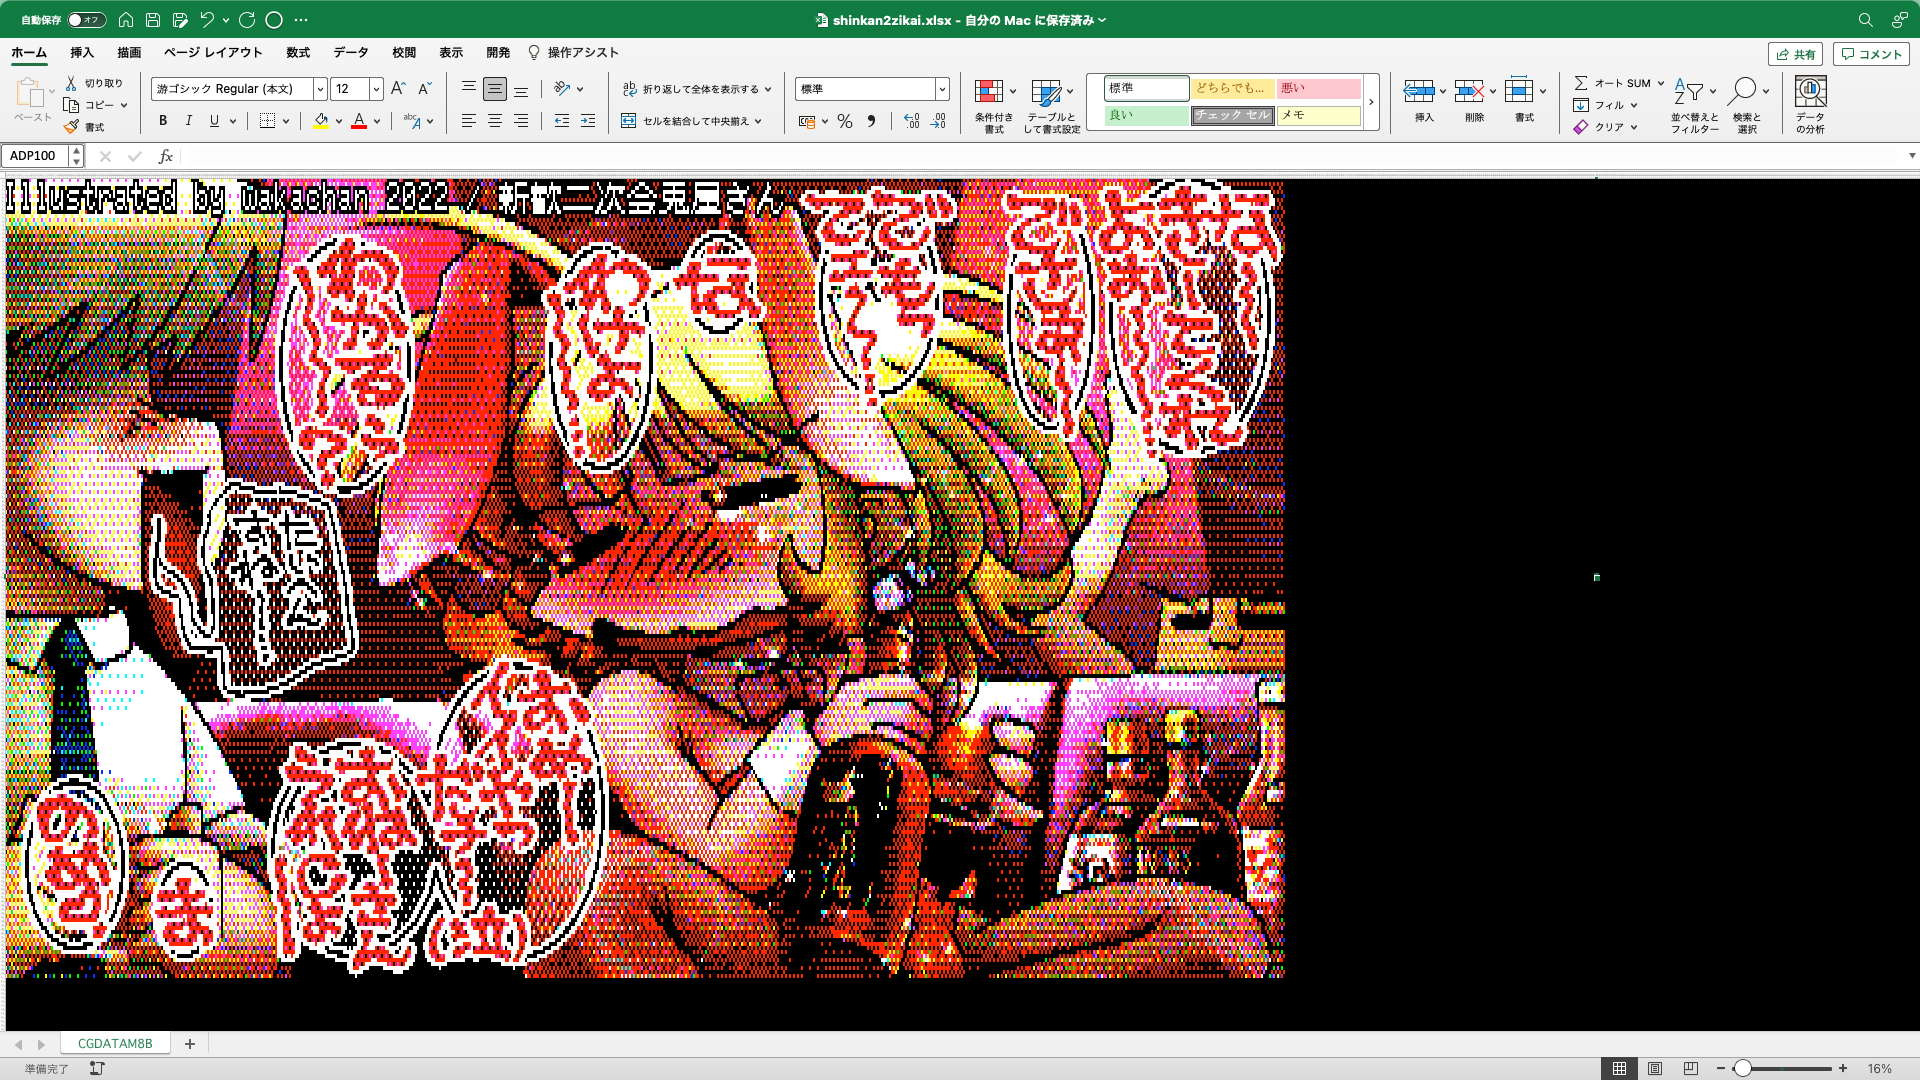
Task: Click the Cut scissors icon
Action: (71, 83)
